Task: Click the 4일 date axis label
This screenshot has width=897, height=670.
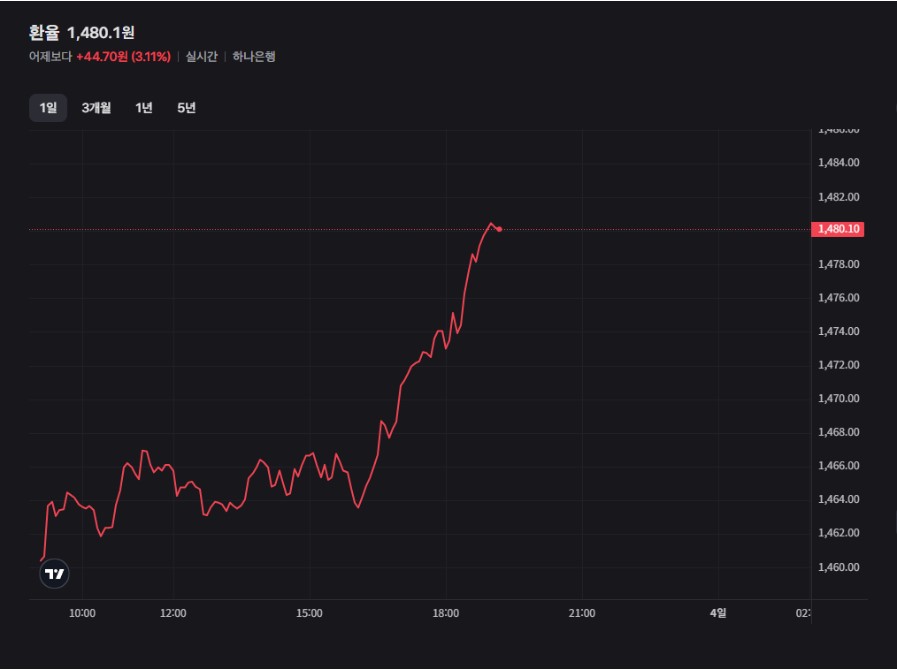Action: click(x=718, y=612)
